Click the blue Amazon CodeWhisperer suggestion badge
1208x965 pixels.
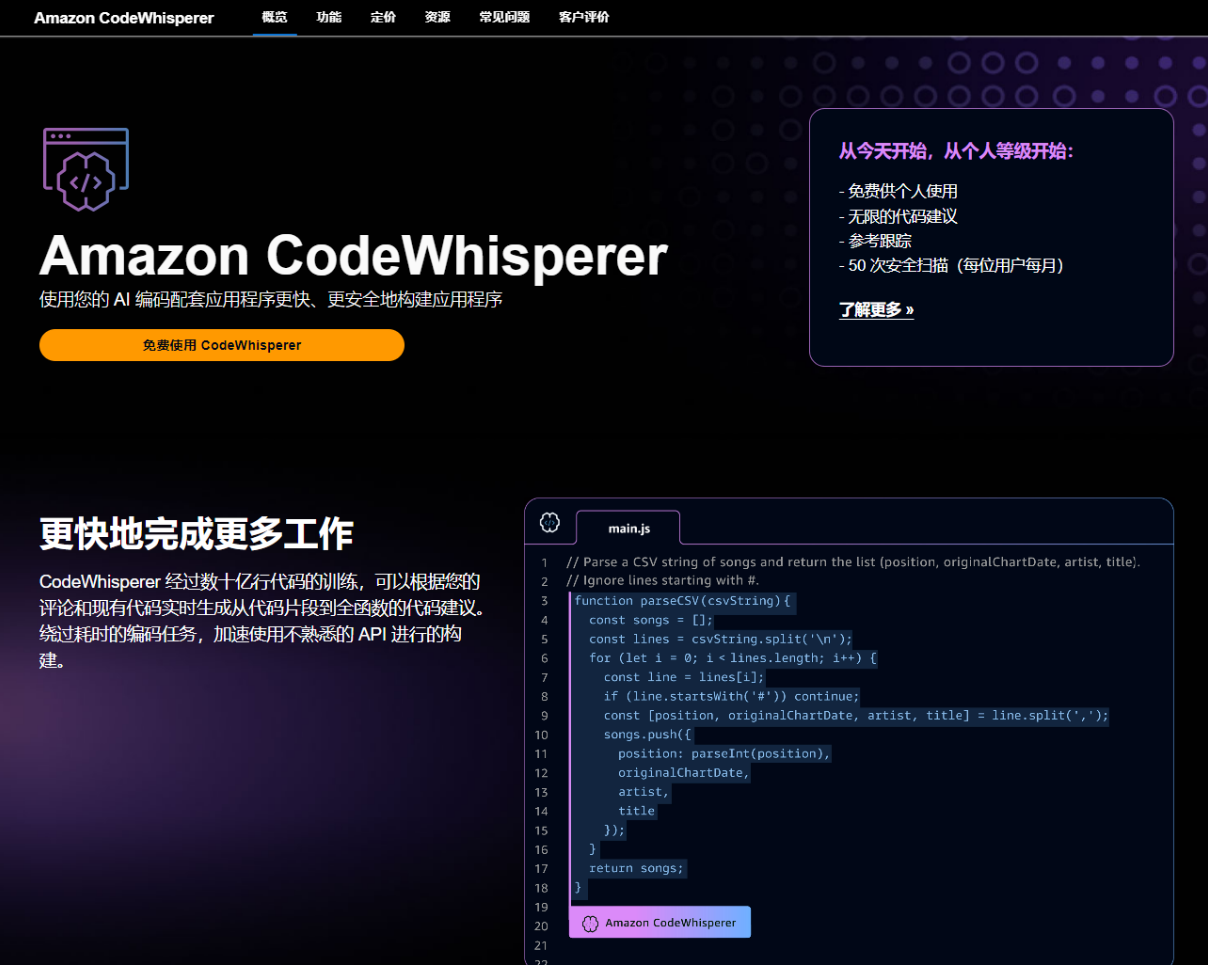[x=659, y=921]
